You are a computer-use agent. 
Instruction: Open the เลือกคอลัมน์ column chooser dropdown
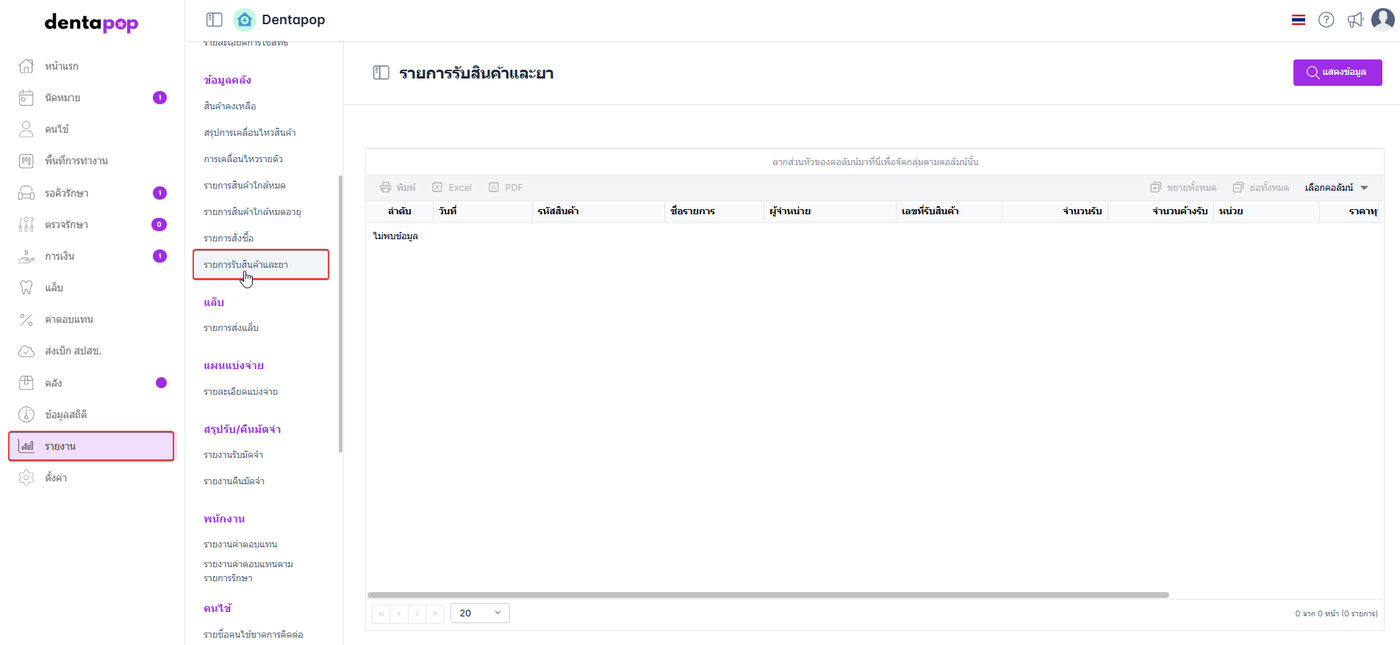click(x=1337, y=187)
